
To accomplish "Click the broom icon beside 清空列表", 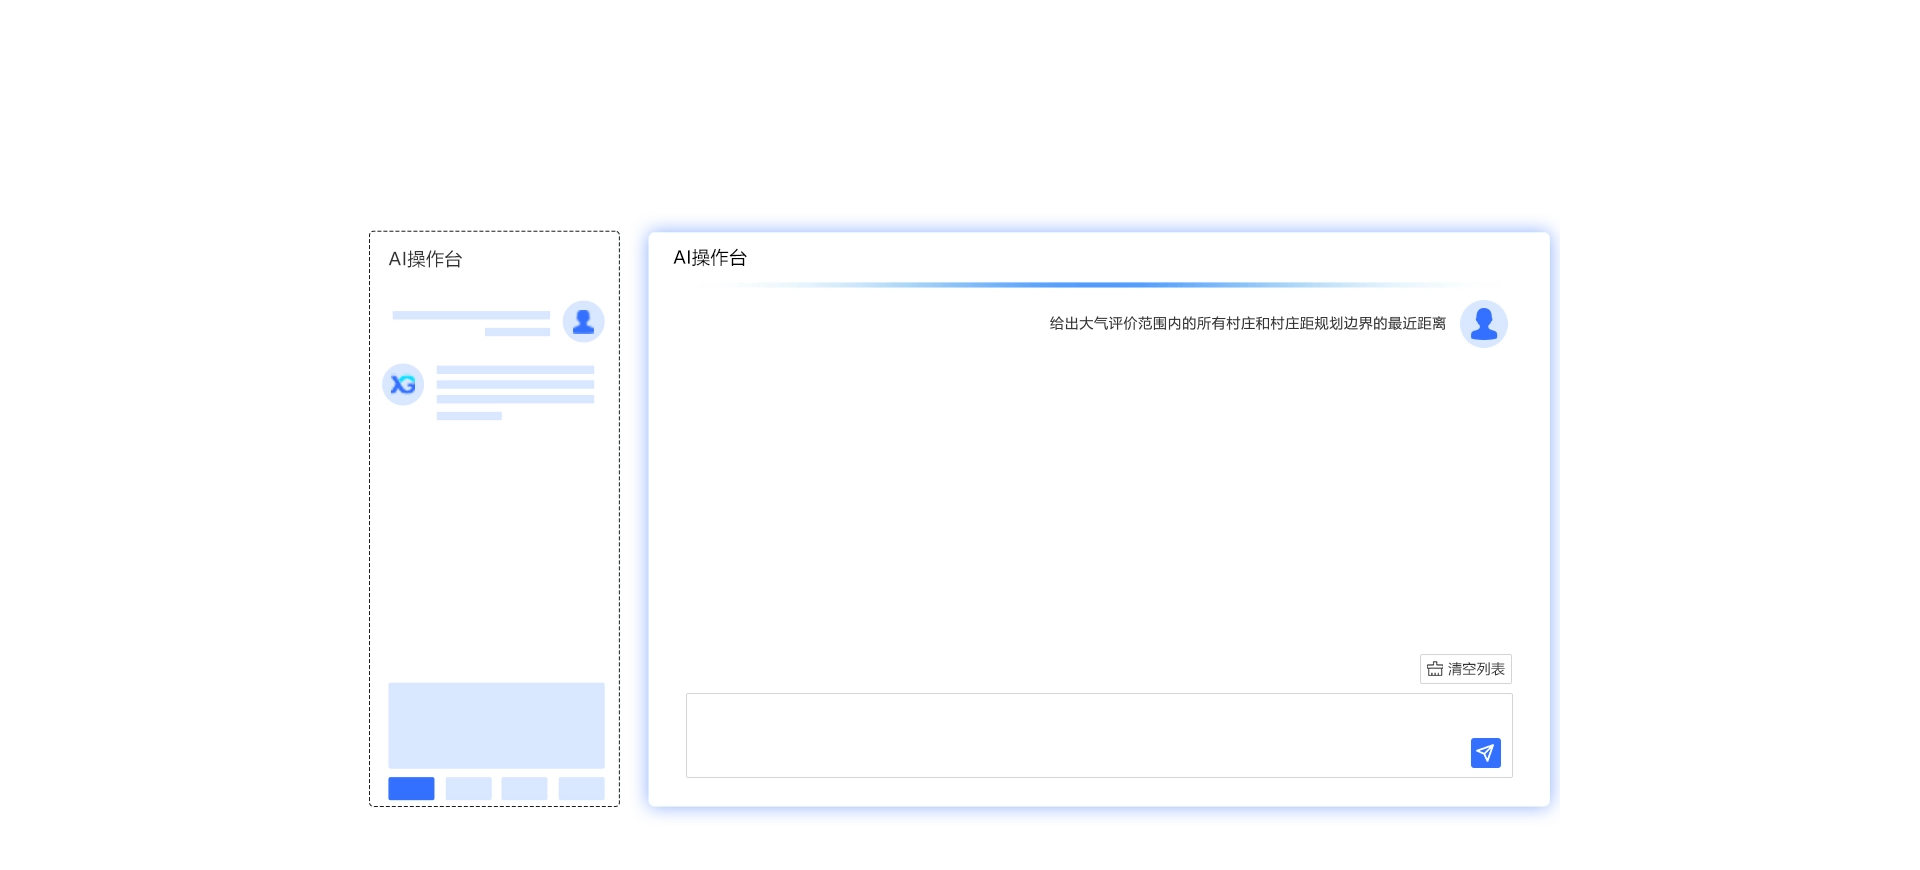I will (1435, 669).
